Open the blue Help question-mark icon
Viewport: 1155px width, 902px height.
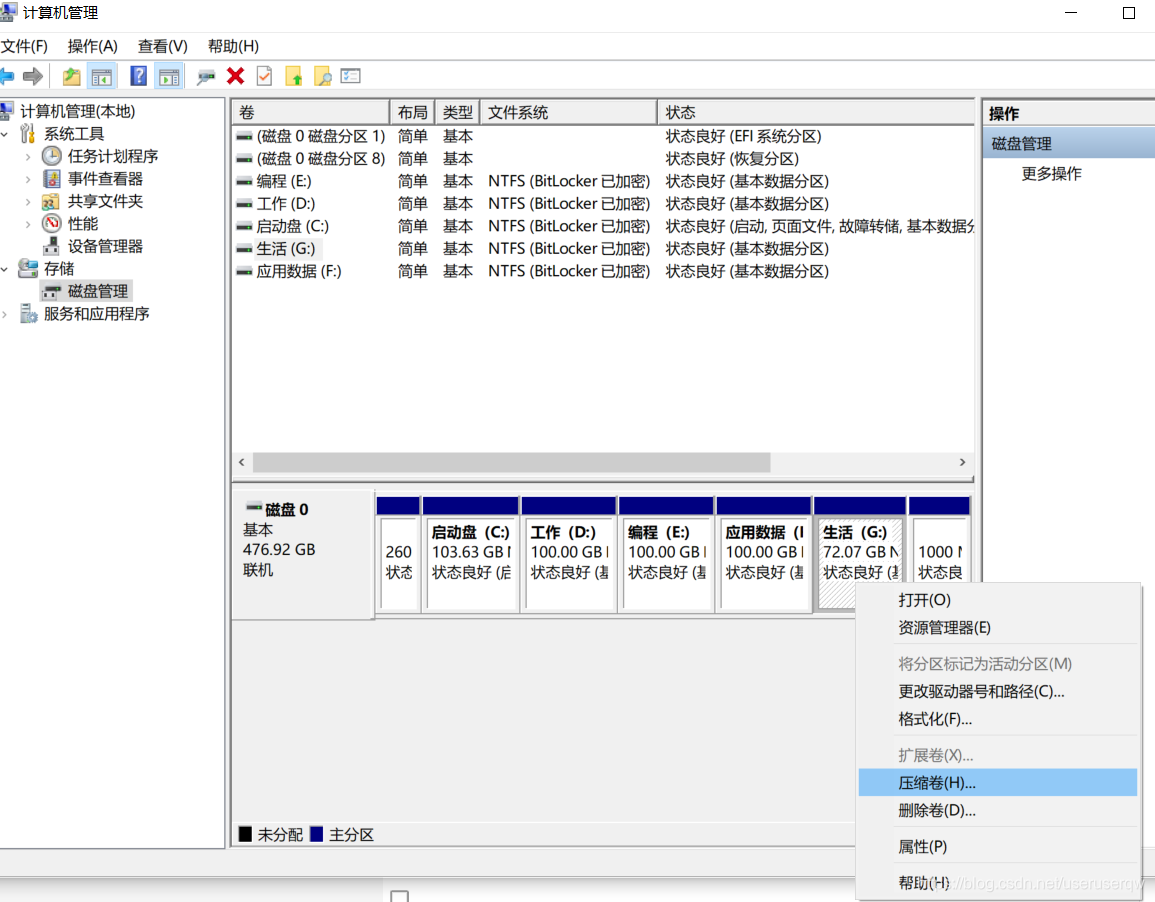[138, 76]
